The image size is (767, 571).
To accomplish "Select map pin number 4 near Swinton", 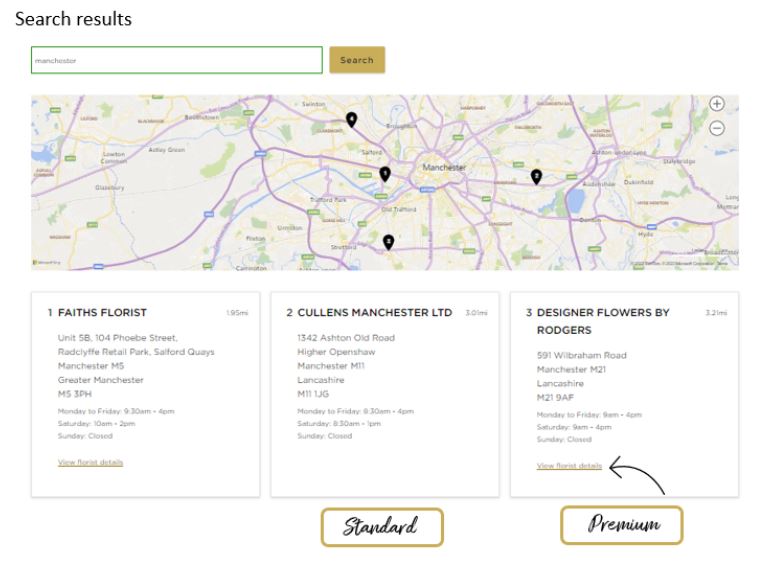I will pos(351,119).
